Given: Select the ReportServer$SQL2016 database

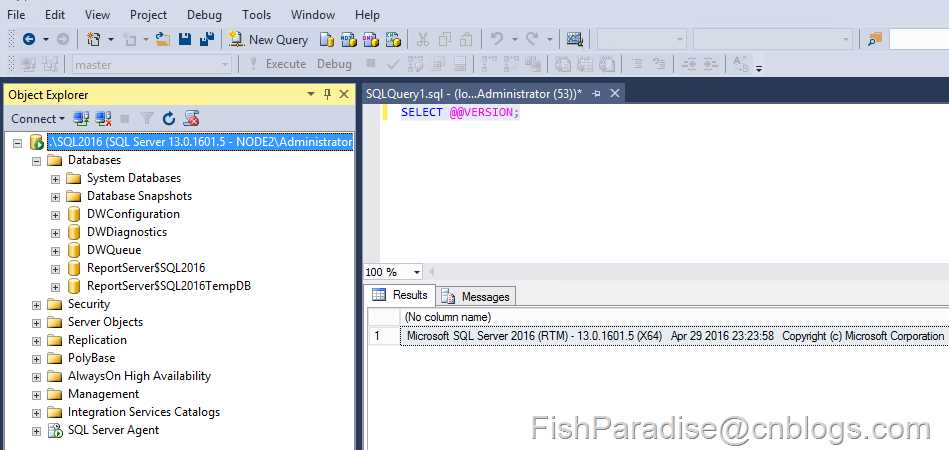Looking at the screenshot, I should pos(146,268).
